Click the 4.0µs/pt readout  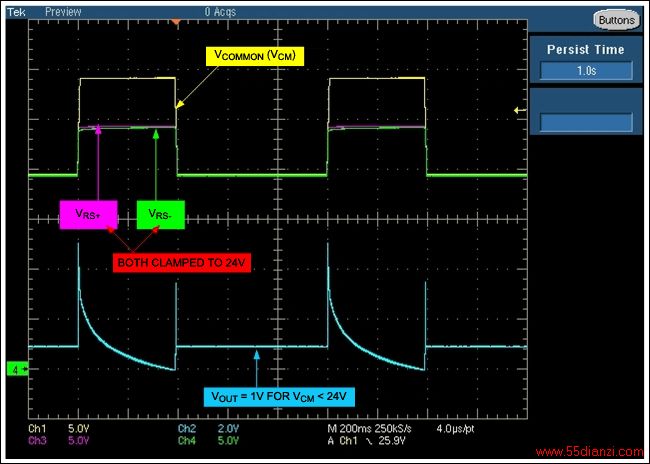coord(455,429)
